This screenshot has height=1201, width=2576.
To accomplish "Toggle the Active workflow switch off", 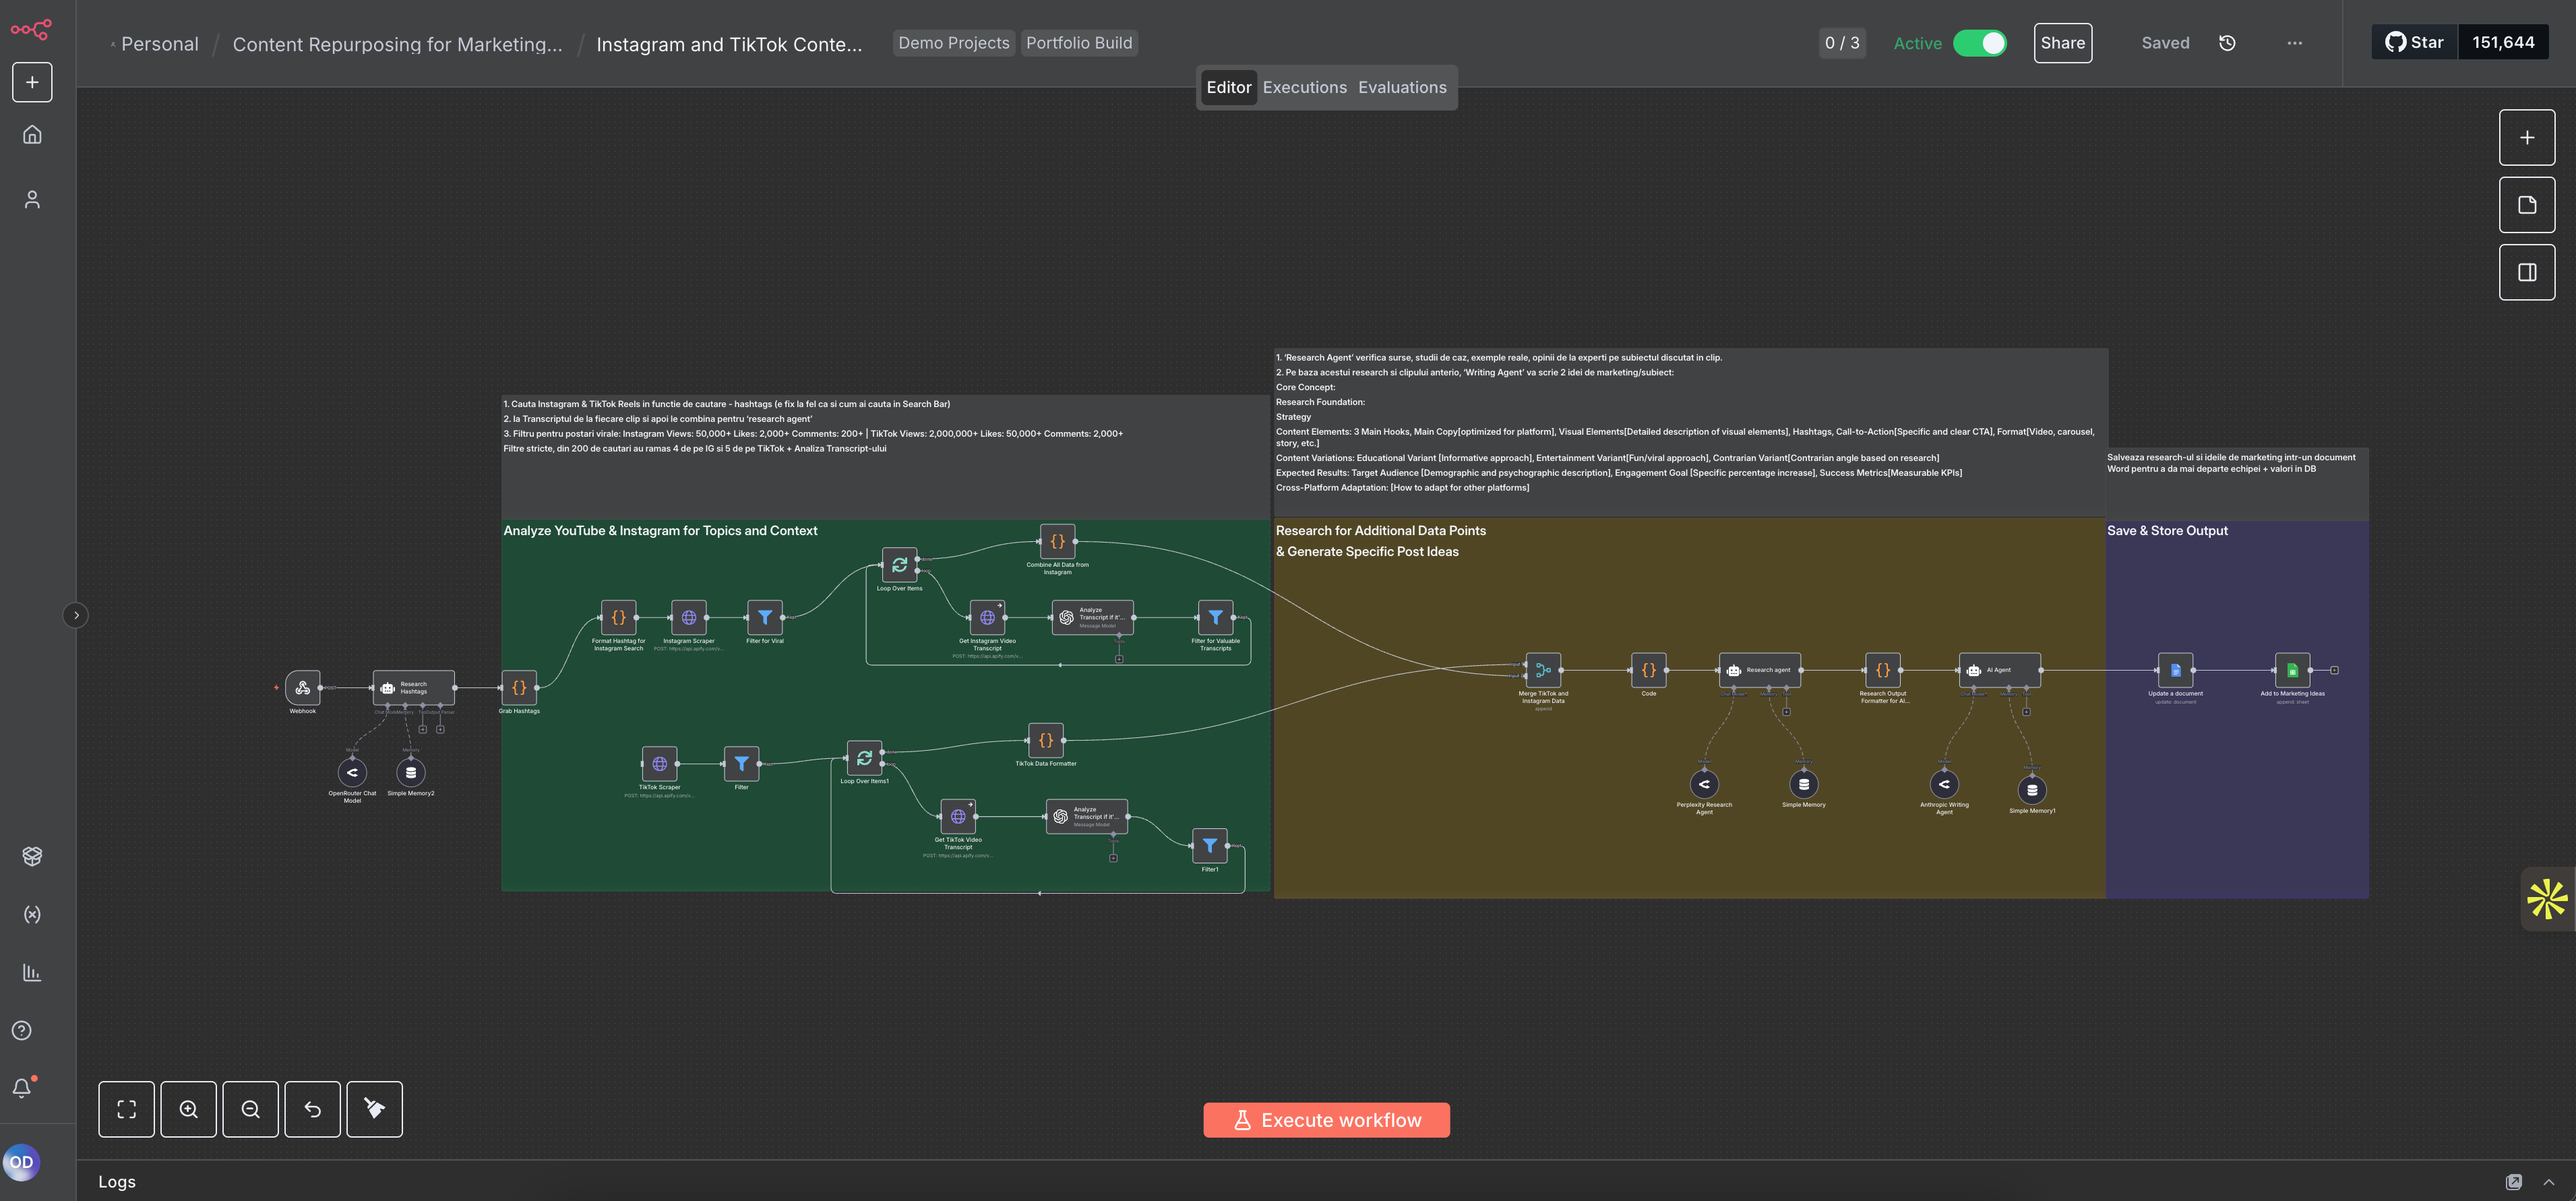I will click(x=1980, y=43).
